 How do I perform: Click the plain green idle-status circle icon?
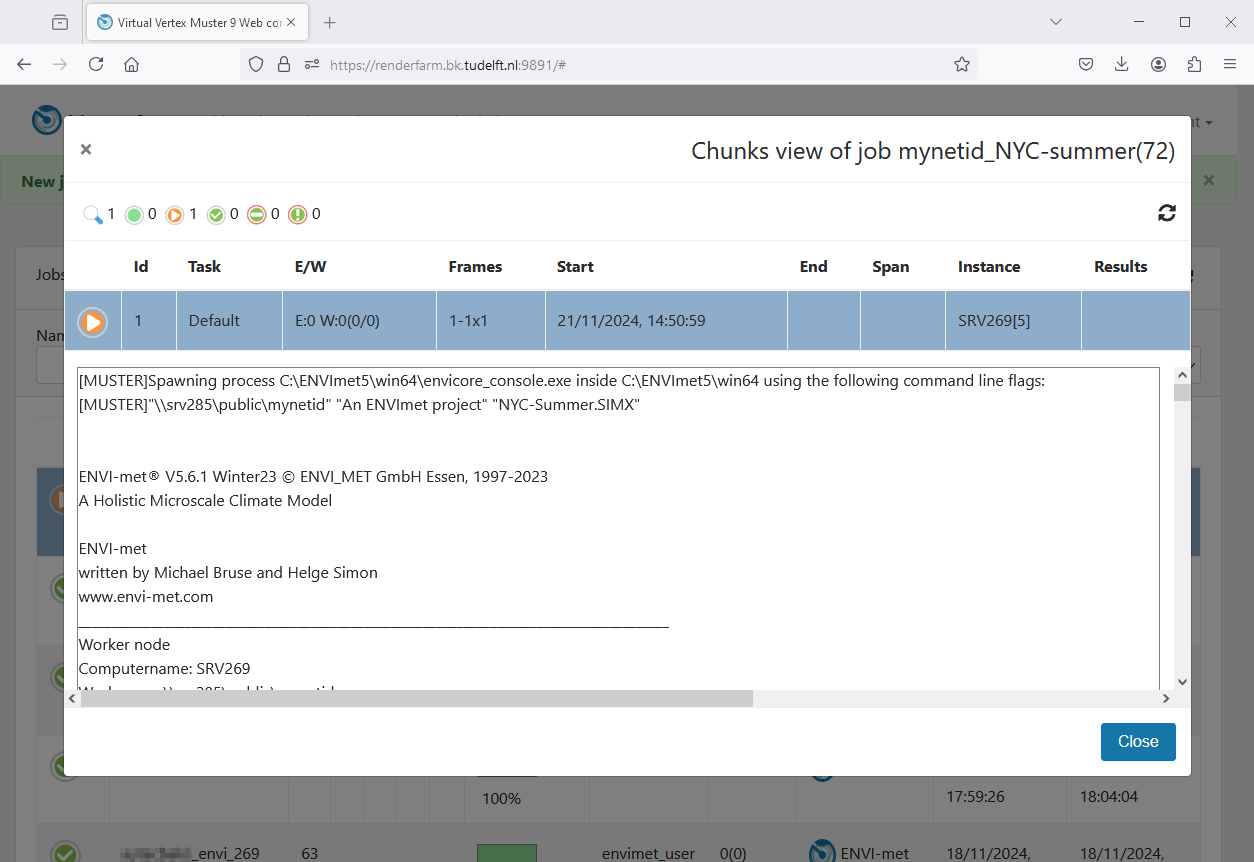(x=134, y=214)
